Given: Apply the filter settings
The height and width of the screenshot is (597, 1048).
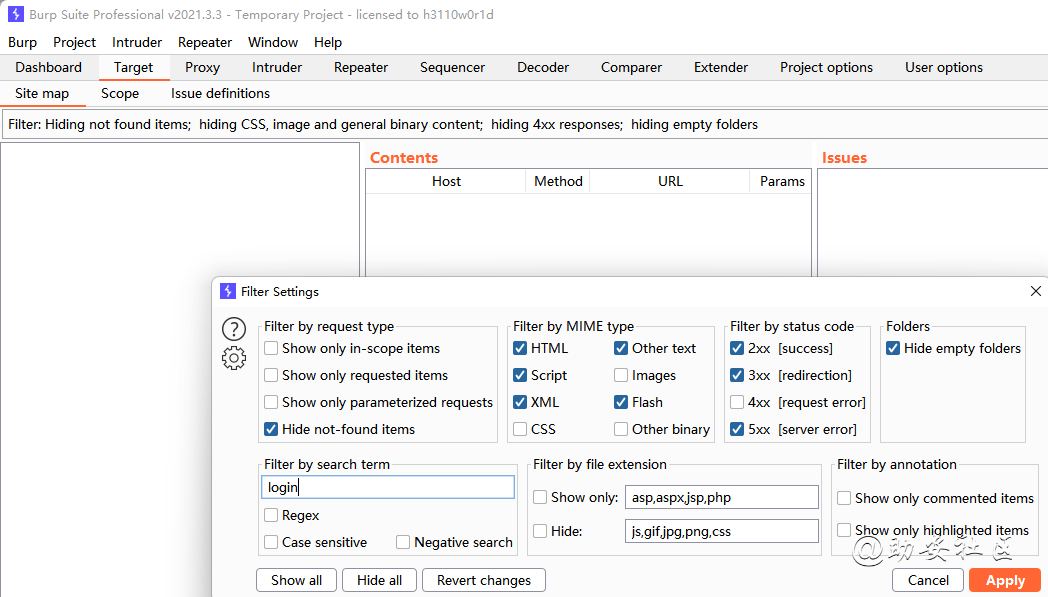Looking at the screenshot, I should pyautogui.click(x=1005, y=580).
